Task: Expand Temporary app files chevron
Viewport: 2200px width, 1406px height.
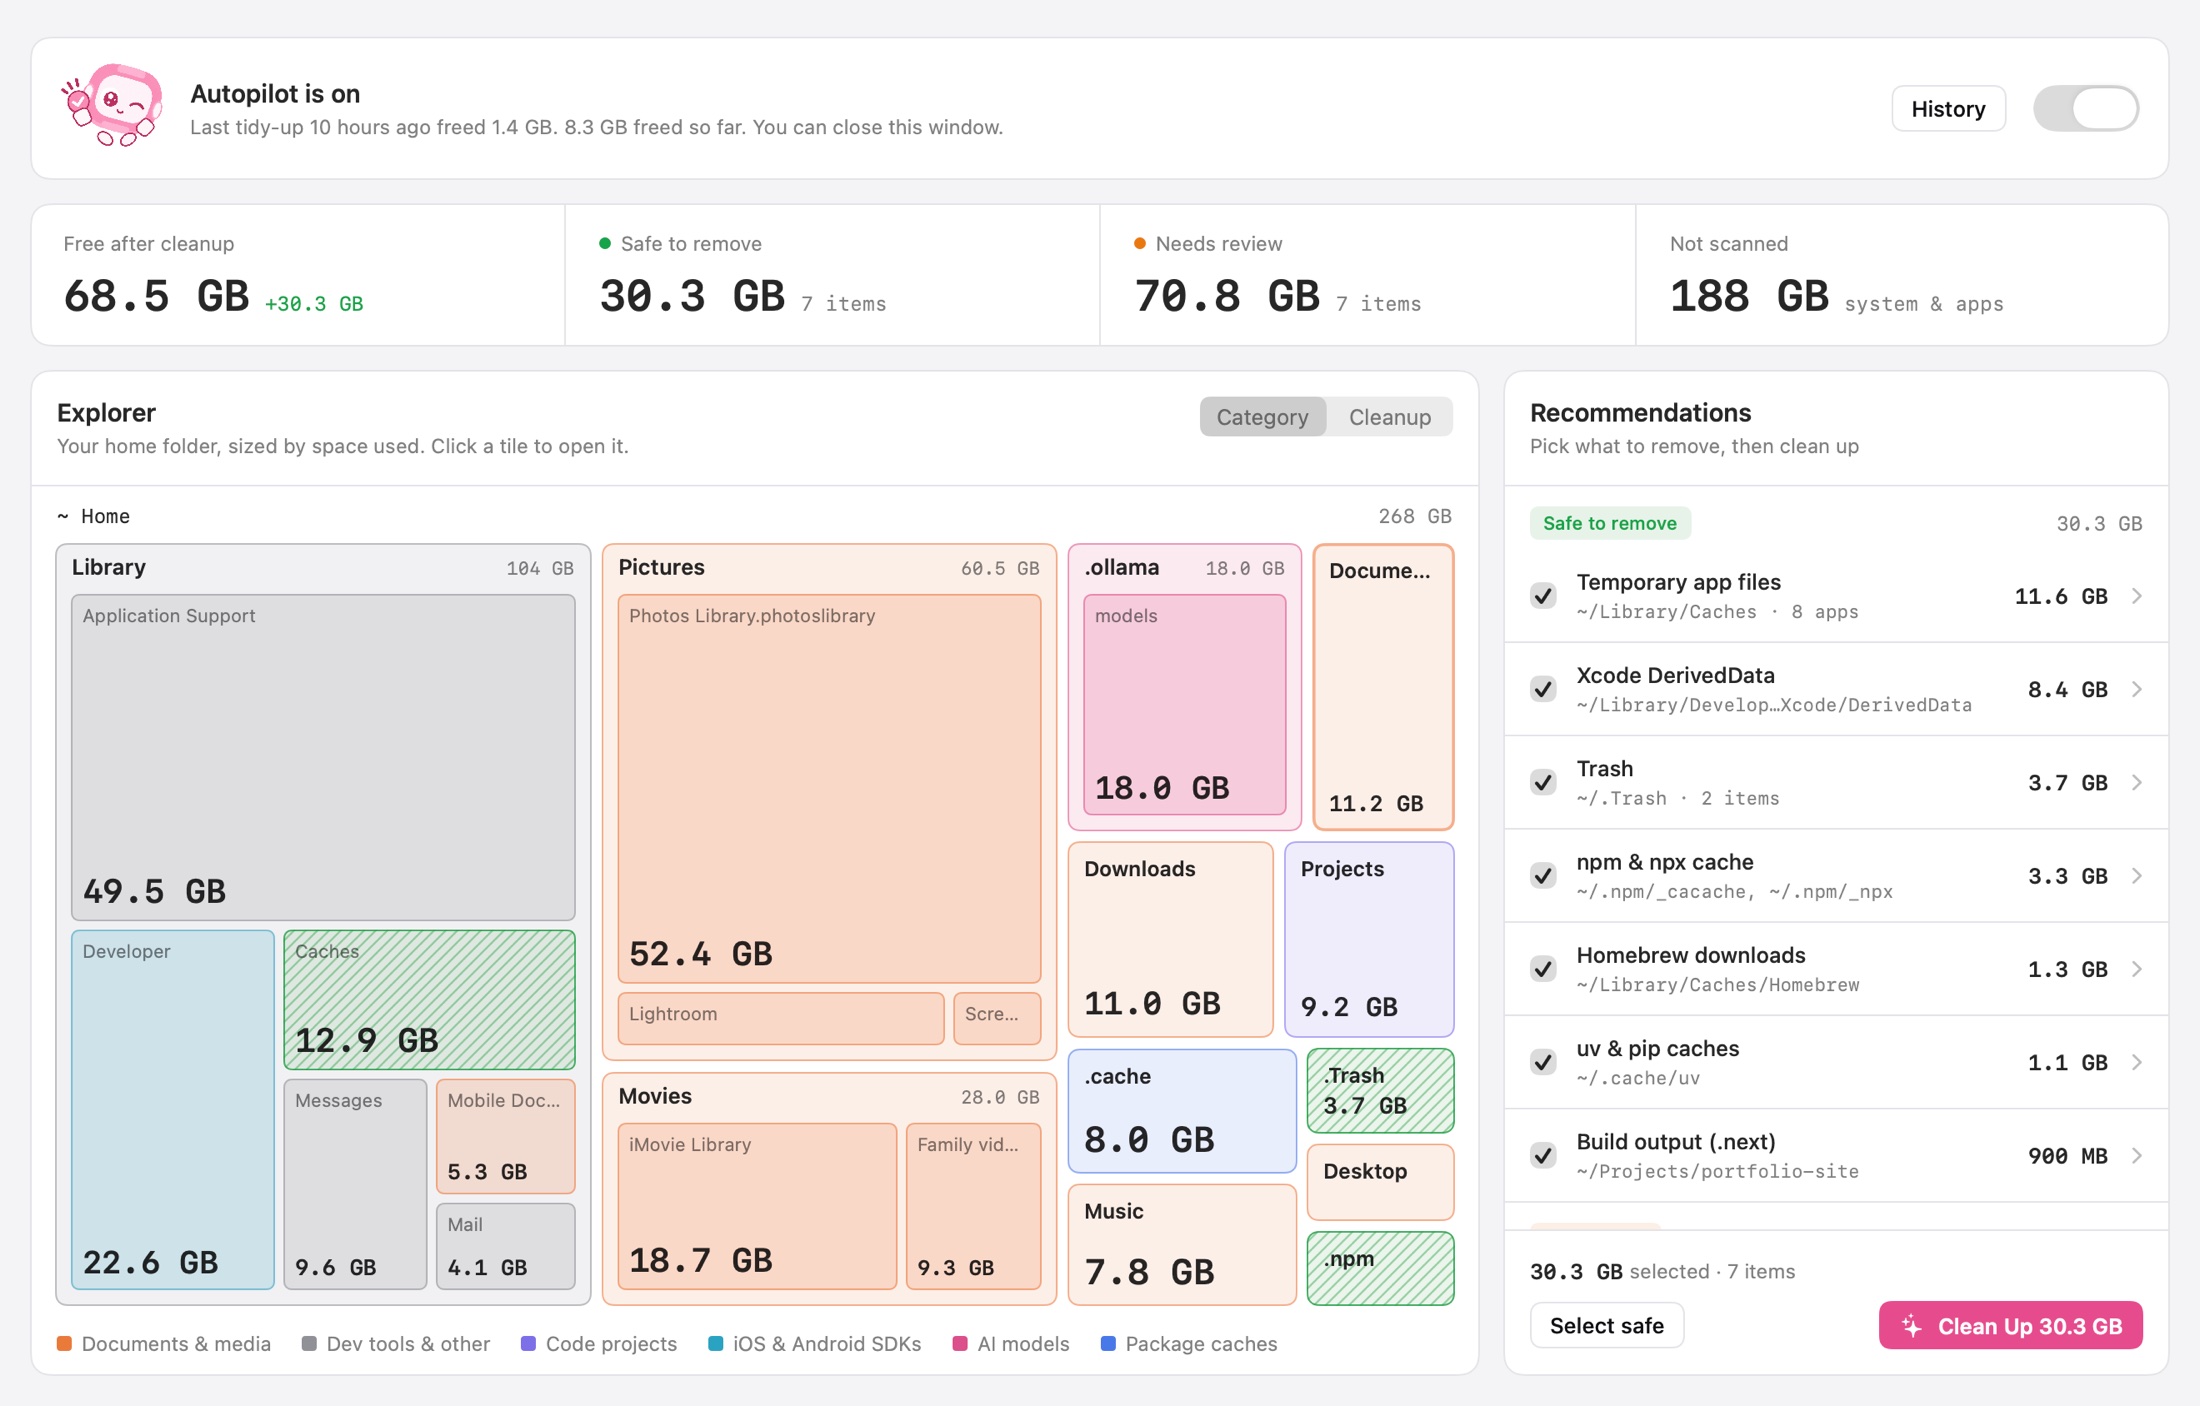Action: coord(2137,596)
